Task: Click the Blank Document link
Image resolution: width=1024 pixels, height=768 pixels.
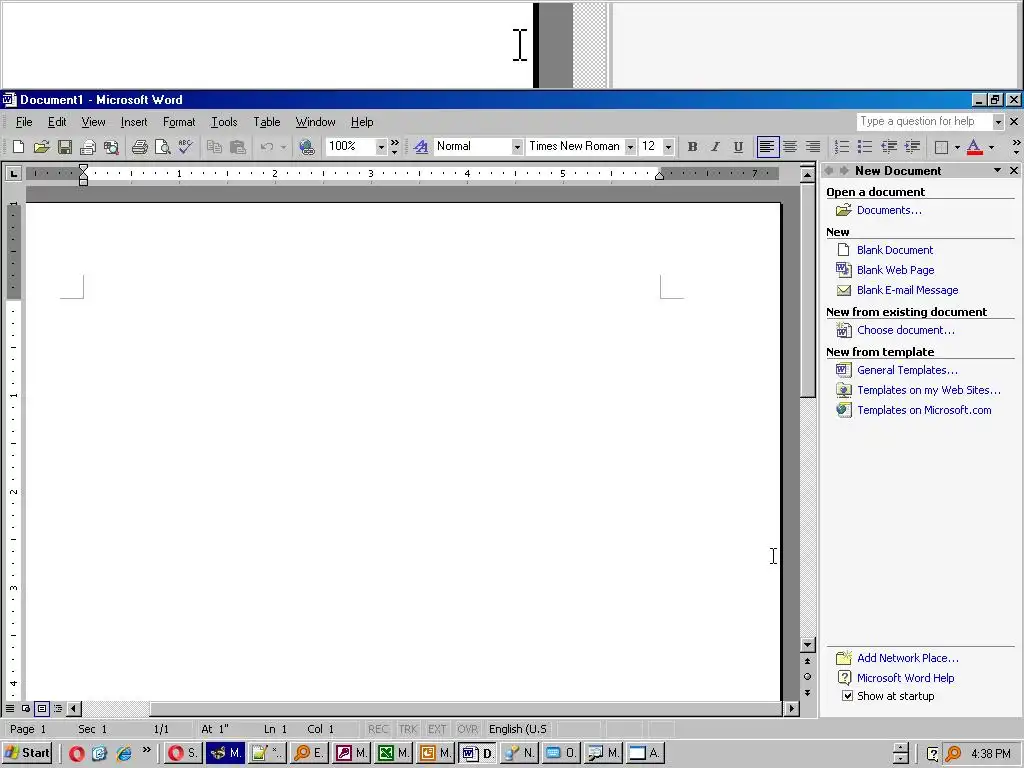Action: (x=895, y=250)
